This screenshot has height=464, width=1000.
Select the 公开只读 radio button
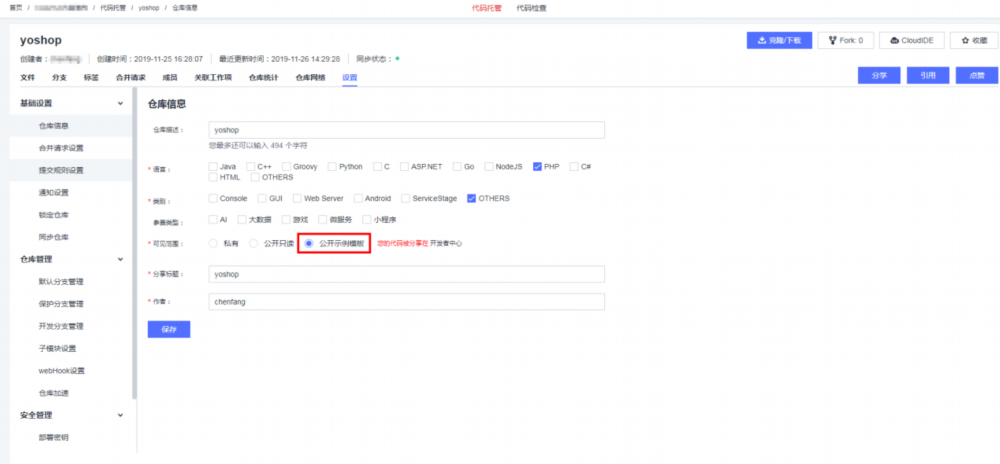[253, 243]
